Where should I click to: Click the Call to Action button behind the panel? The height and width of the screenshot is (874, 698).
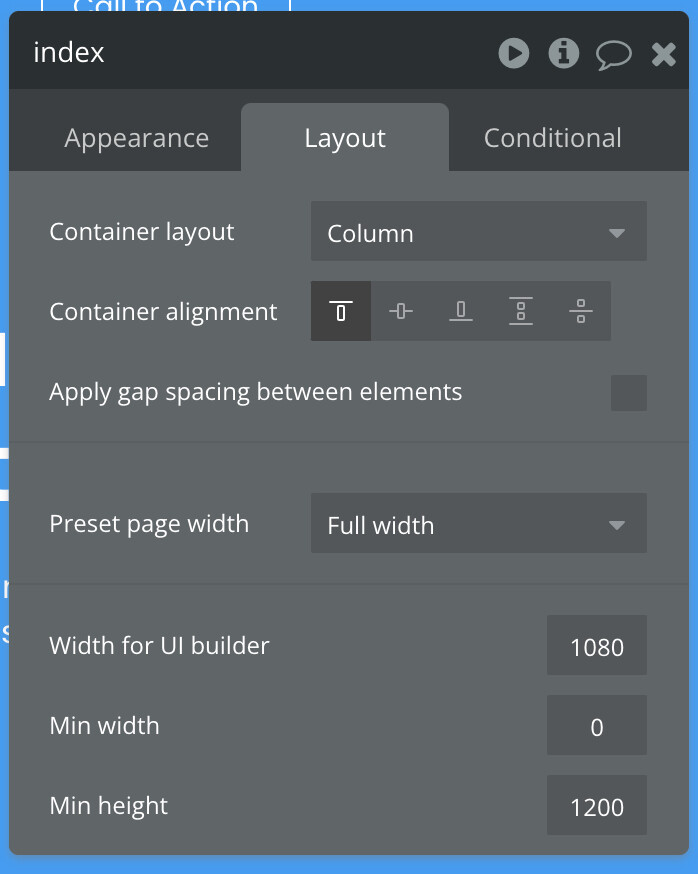166,7
